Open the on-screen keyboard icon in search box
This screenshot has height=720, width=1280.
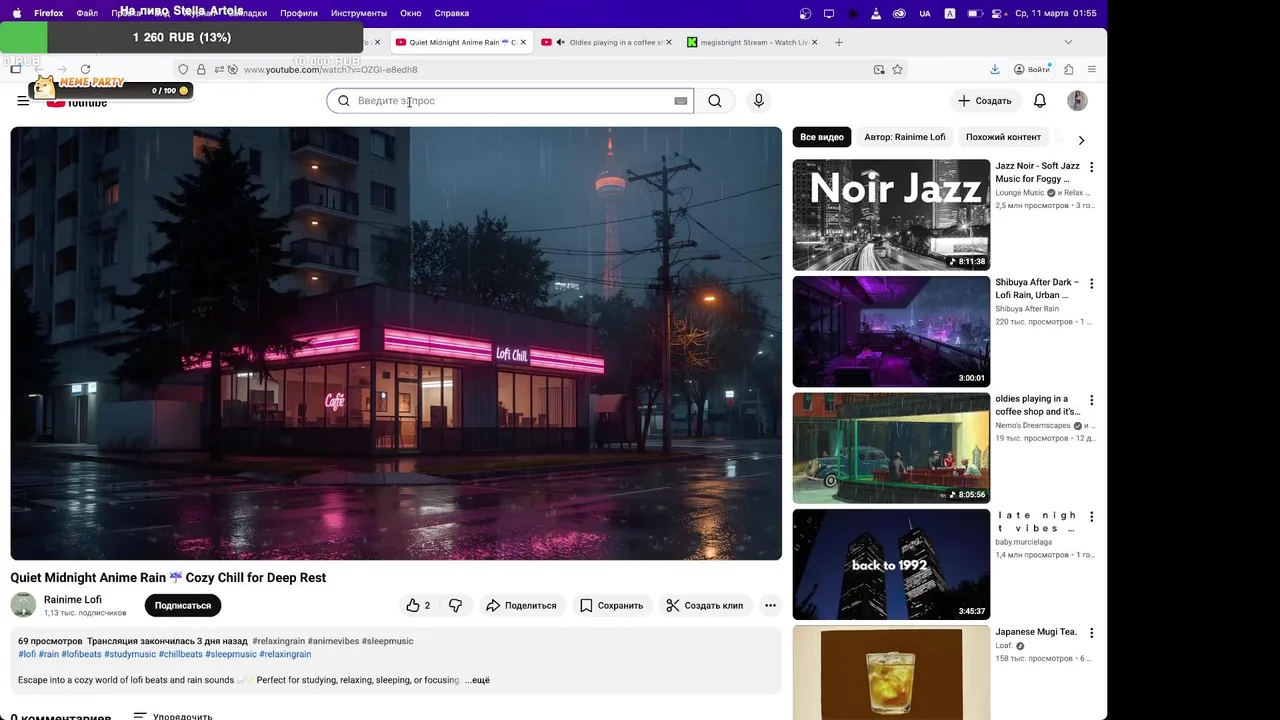681,100
